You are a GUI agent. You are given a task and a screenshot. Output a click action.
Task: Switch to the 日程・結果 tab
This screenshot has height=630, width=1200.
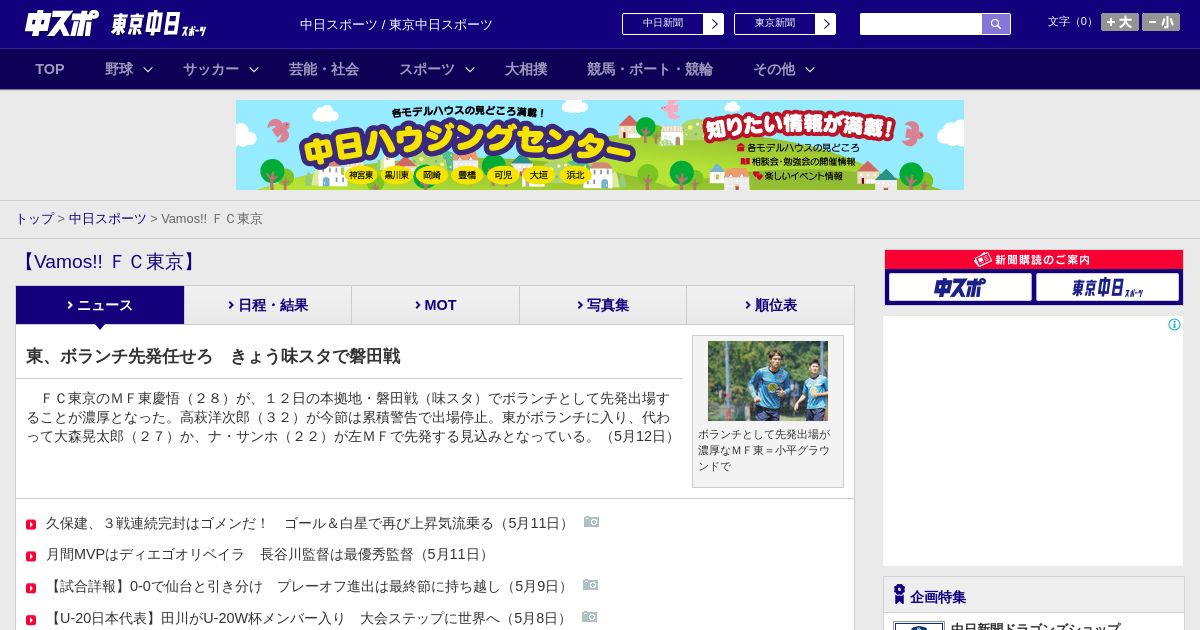(x=268, y=305)
